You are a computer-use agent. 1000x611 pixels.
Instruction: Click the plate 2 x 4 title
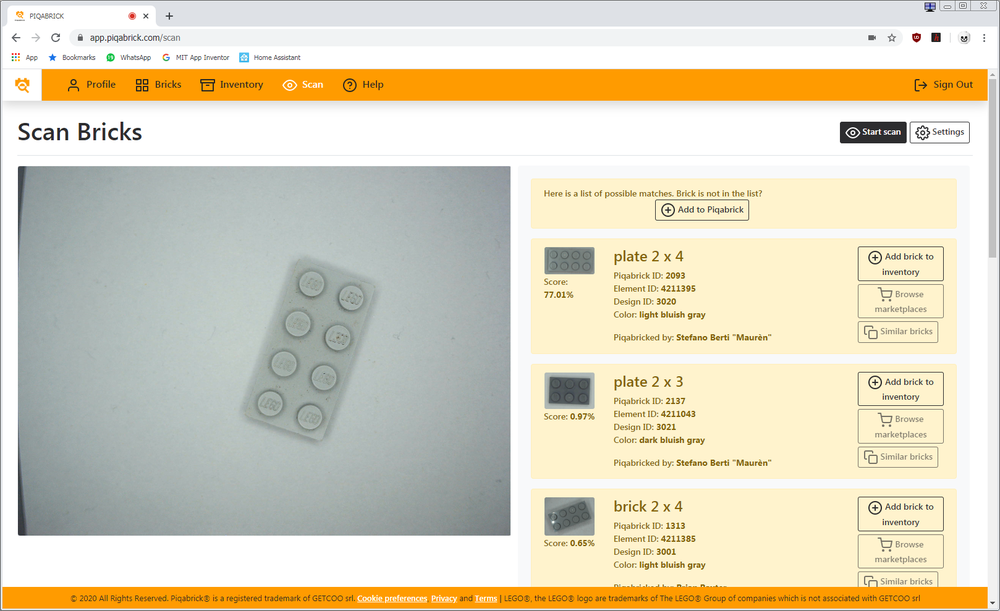(648, 256)
